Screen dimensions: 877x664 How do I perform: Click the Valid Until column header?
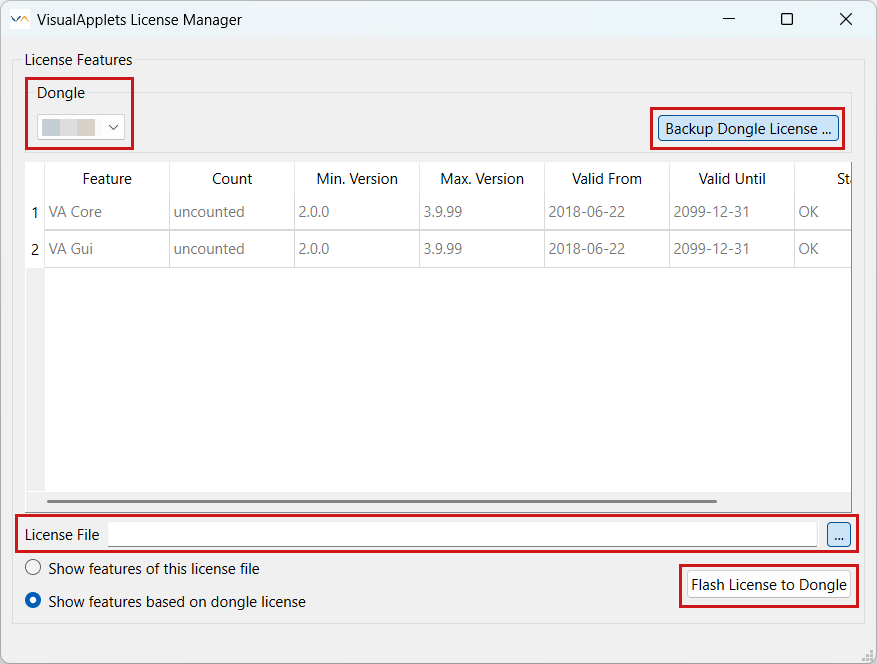coord(732,179)
